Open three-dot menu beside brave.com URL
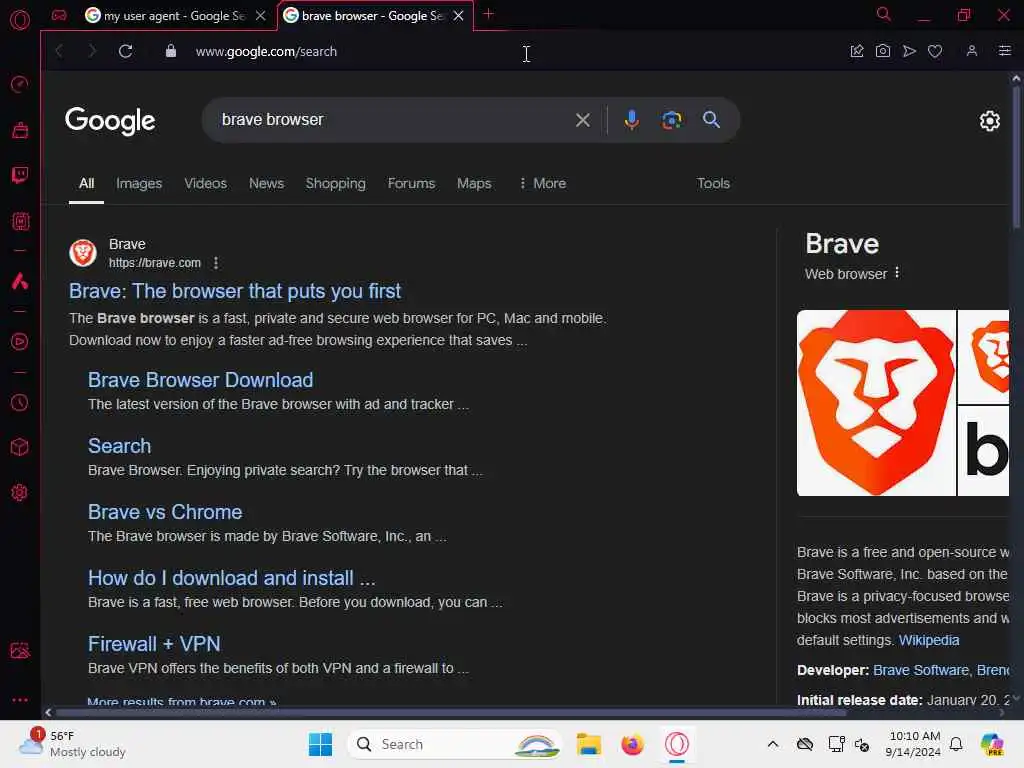 point(216,263)
